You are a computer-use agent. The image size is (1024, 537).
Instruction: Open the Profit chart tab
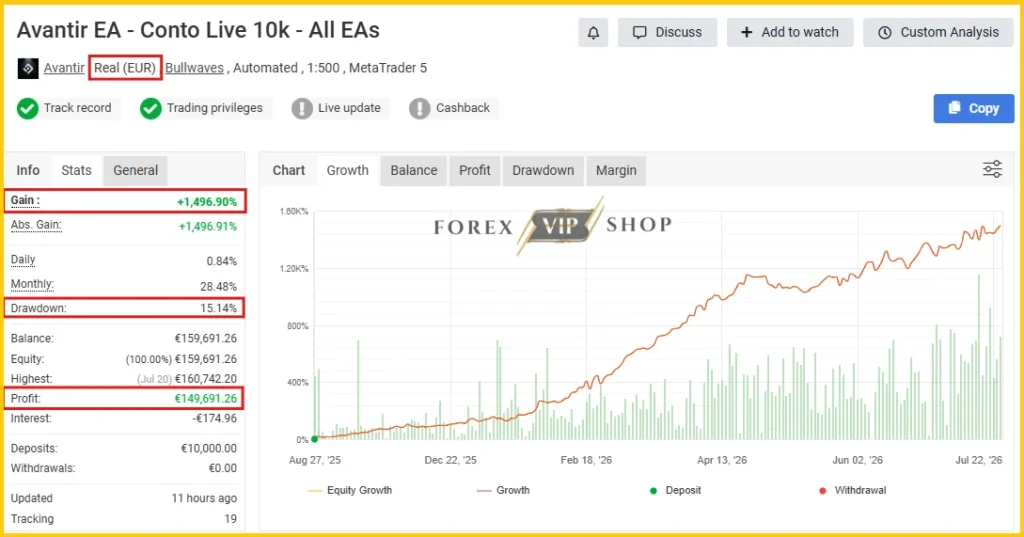474,171
